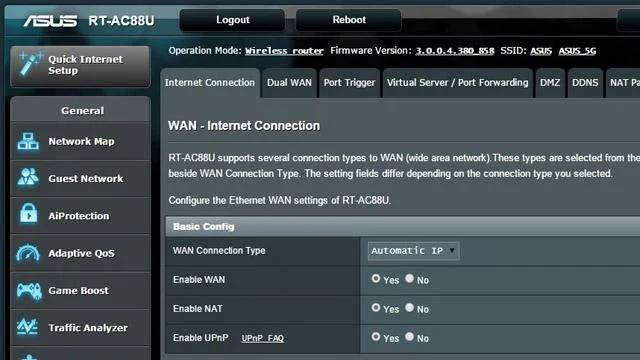Open the Port Trigger tab

(x=349, y=83)
